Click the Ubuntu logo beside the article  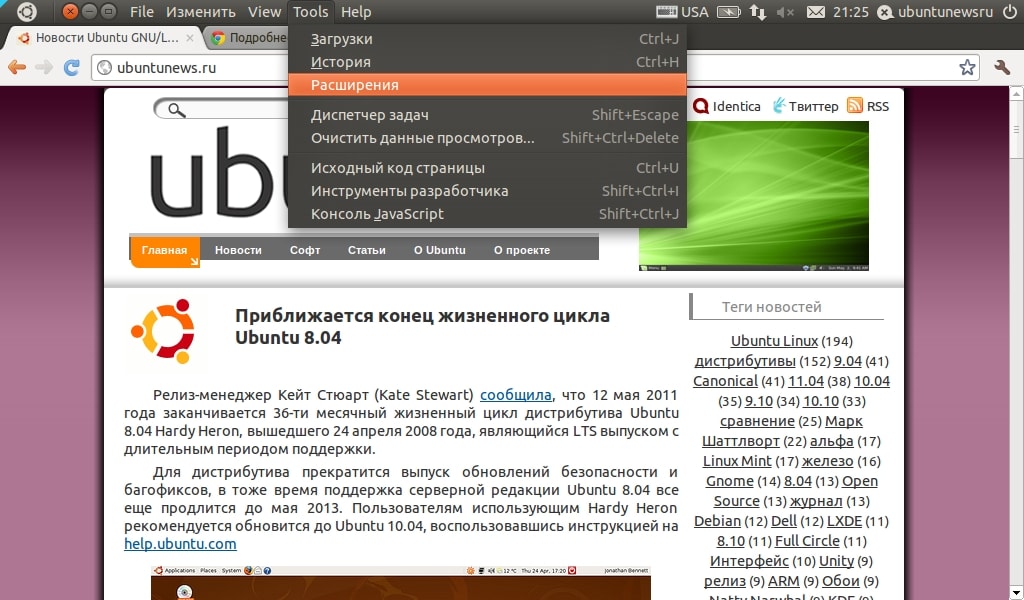(x=164, y=331)
